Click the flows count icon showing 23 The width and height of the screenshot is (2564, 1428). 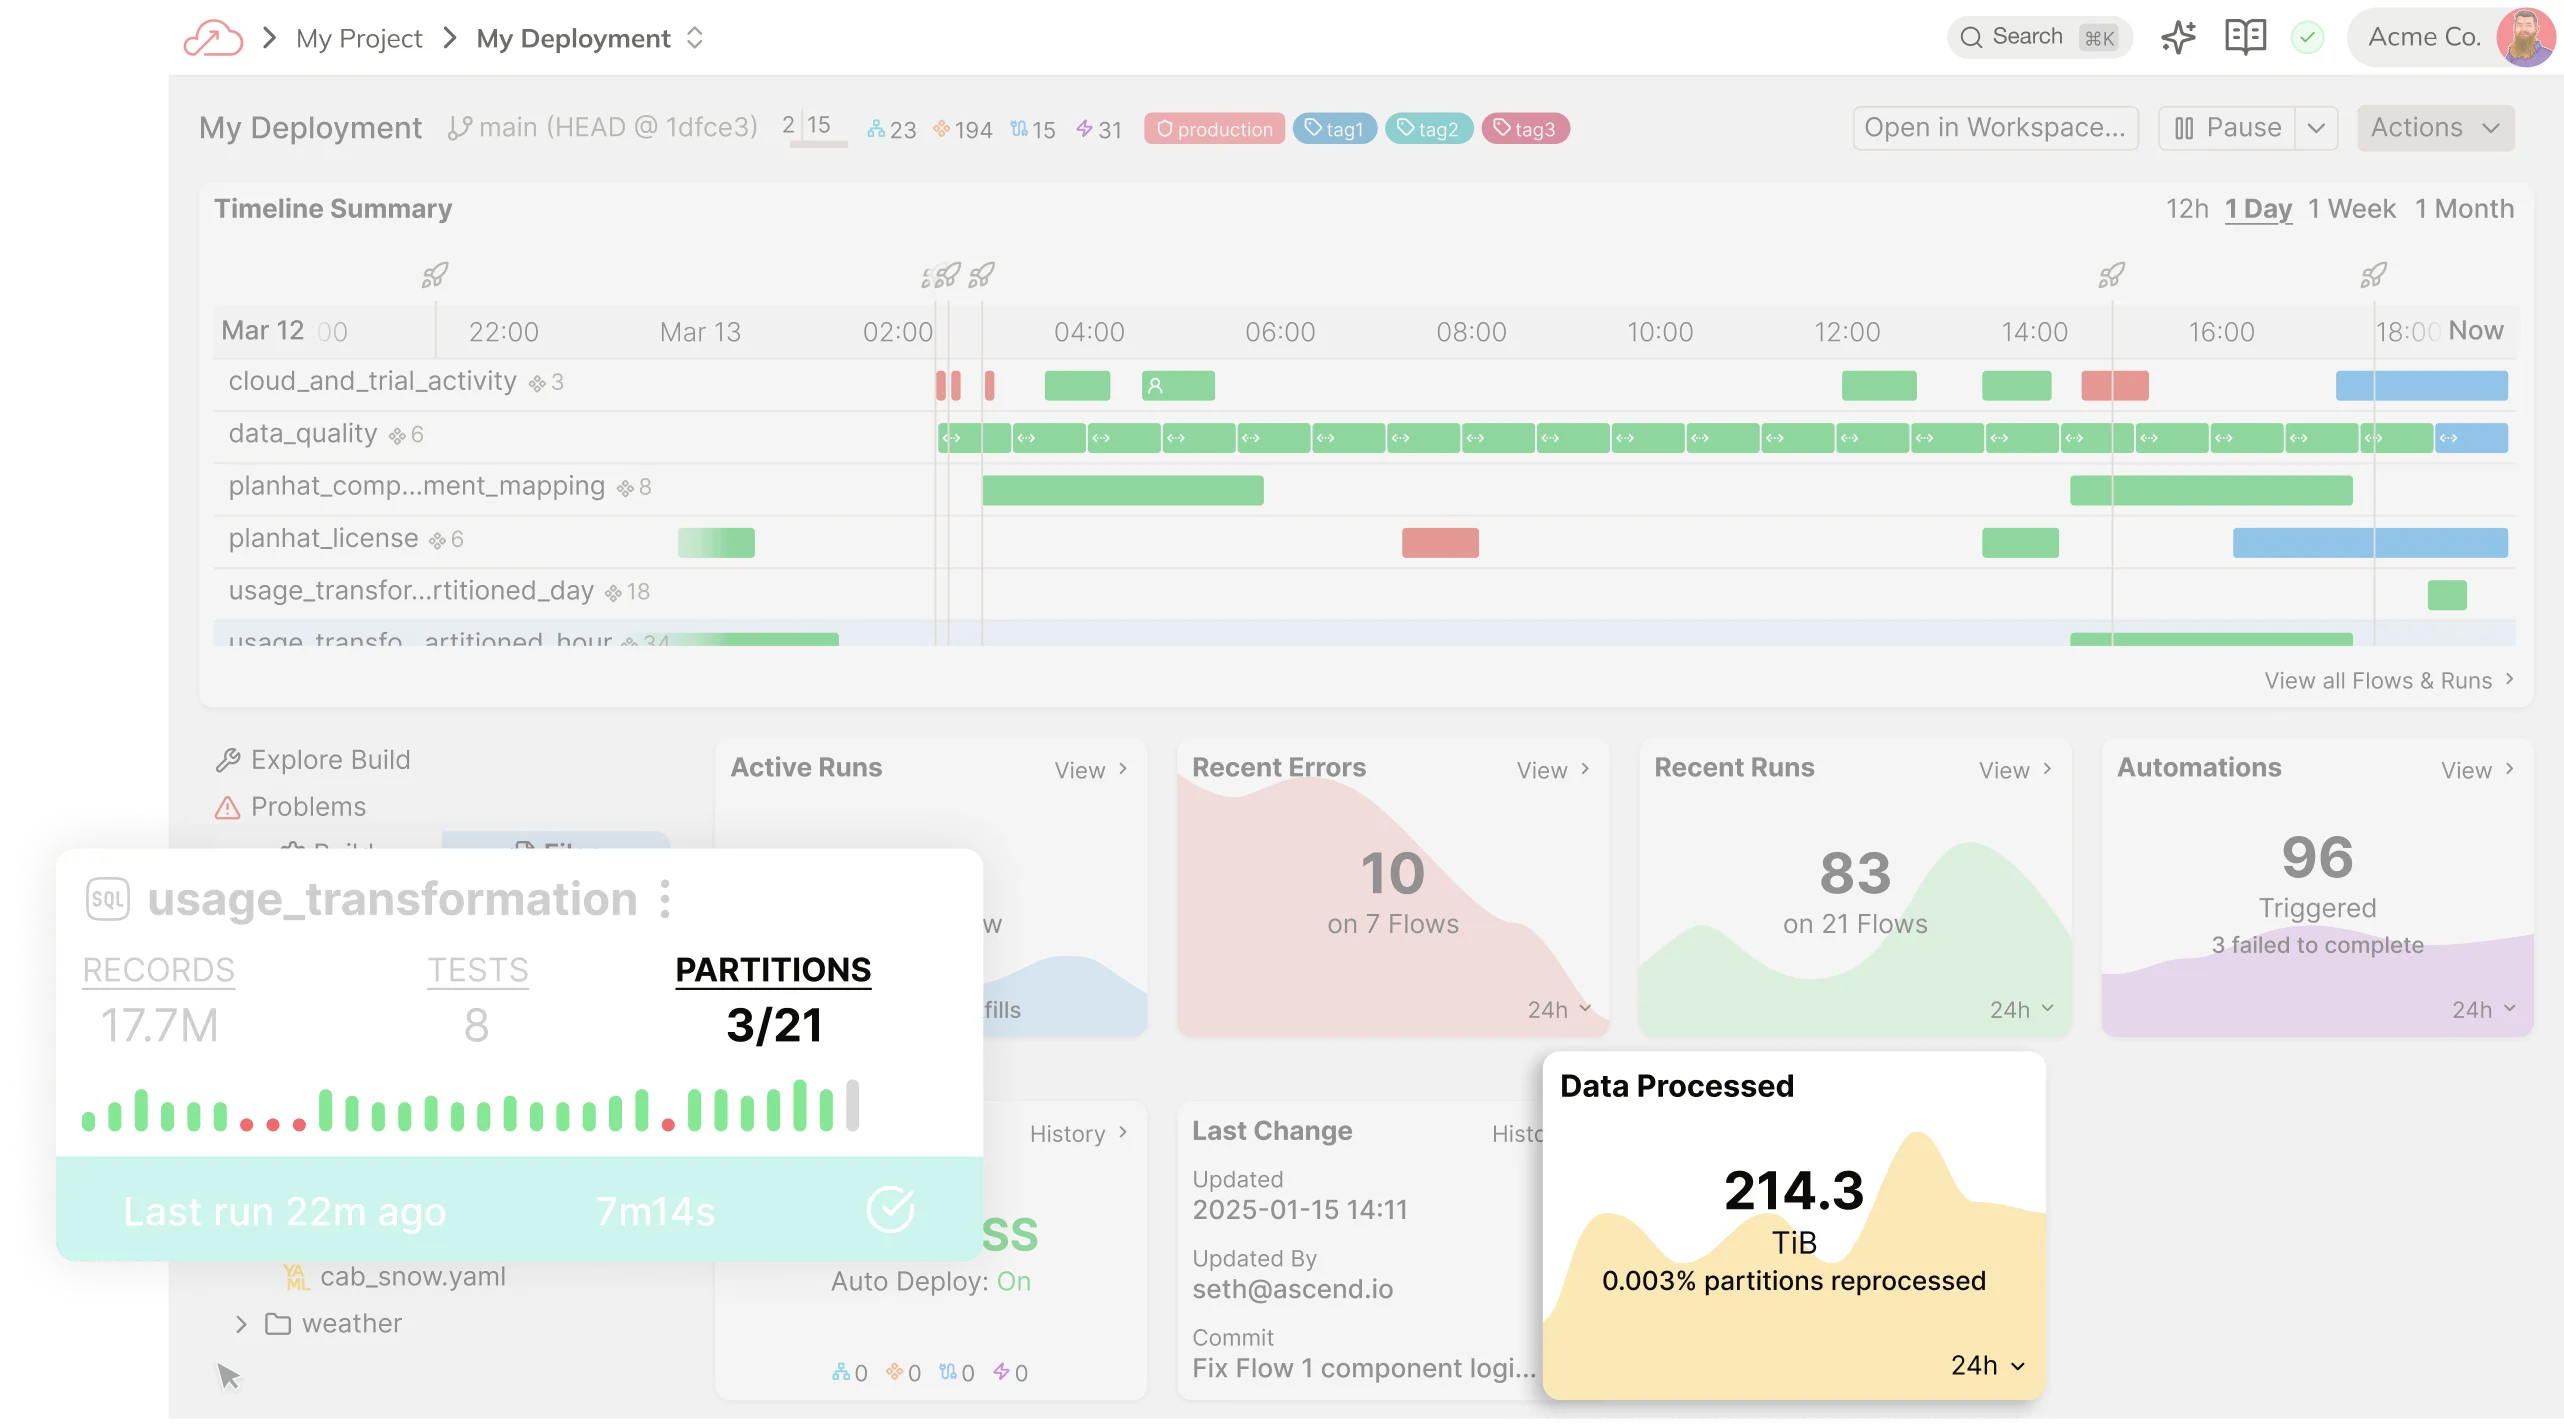(x=890, y=128)
